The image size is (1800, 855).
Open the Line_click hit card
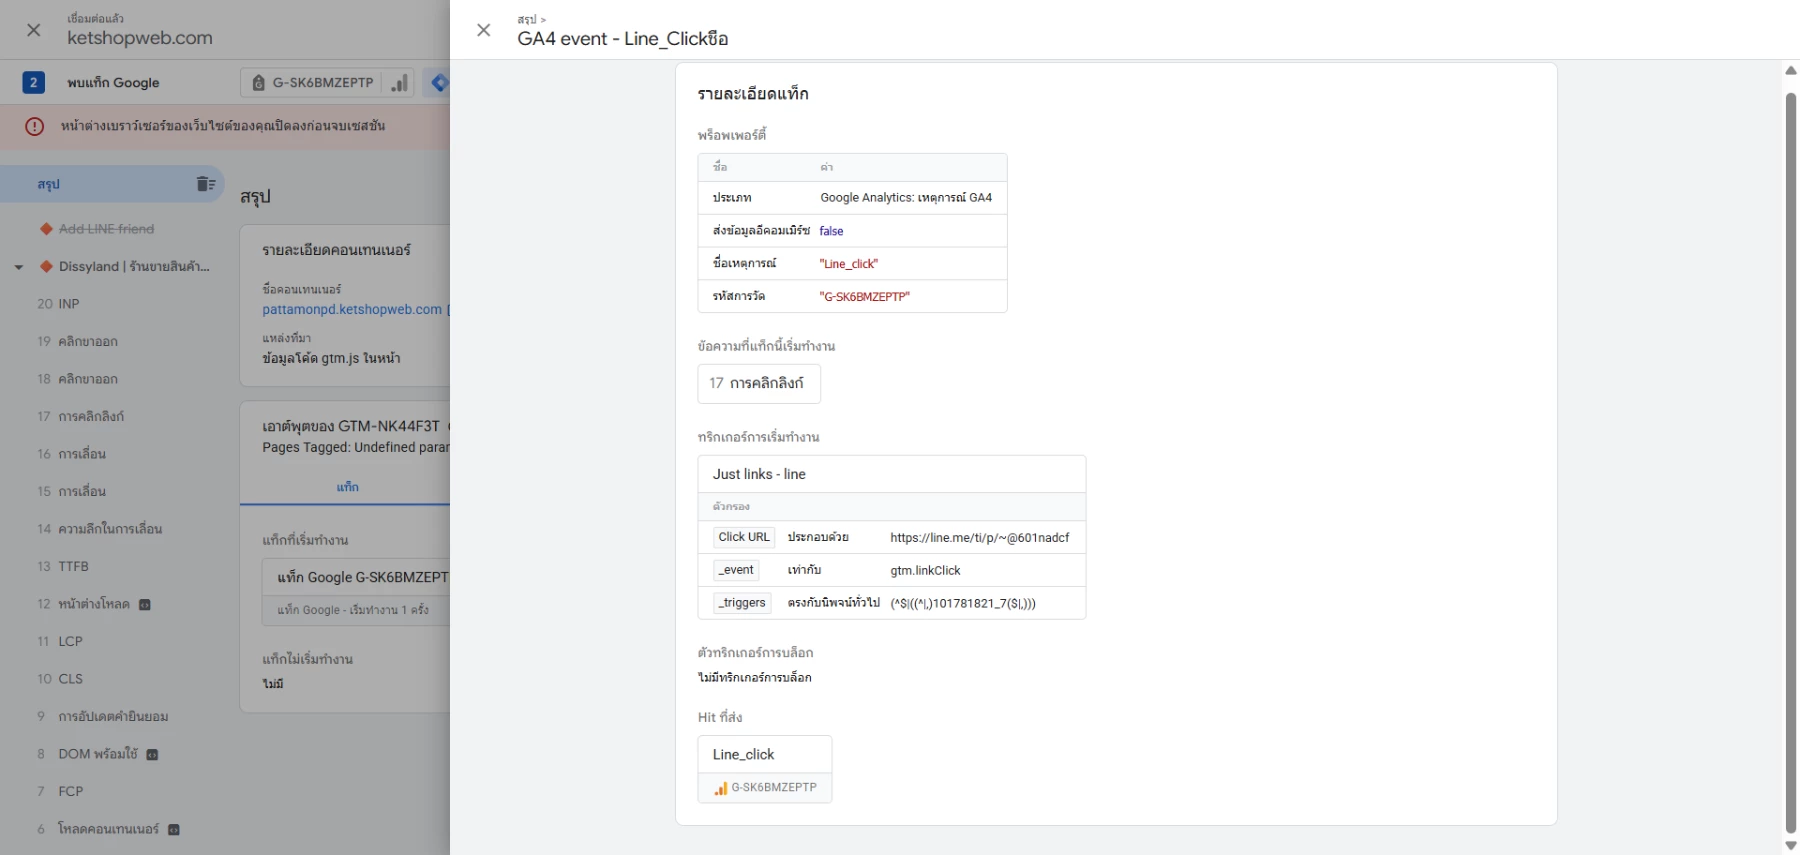[x=764, y=769]
